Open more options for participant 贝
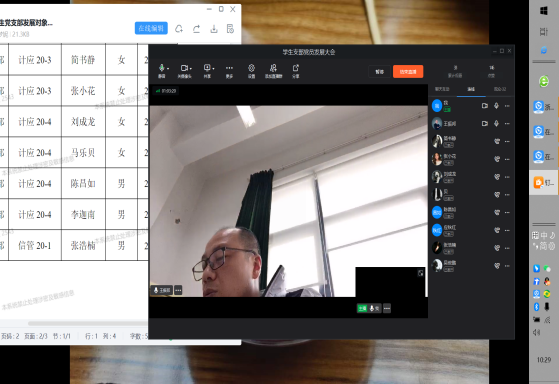 tap(507, 195)
